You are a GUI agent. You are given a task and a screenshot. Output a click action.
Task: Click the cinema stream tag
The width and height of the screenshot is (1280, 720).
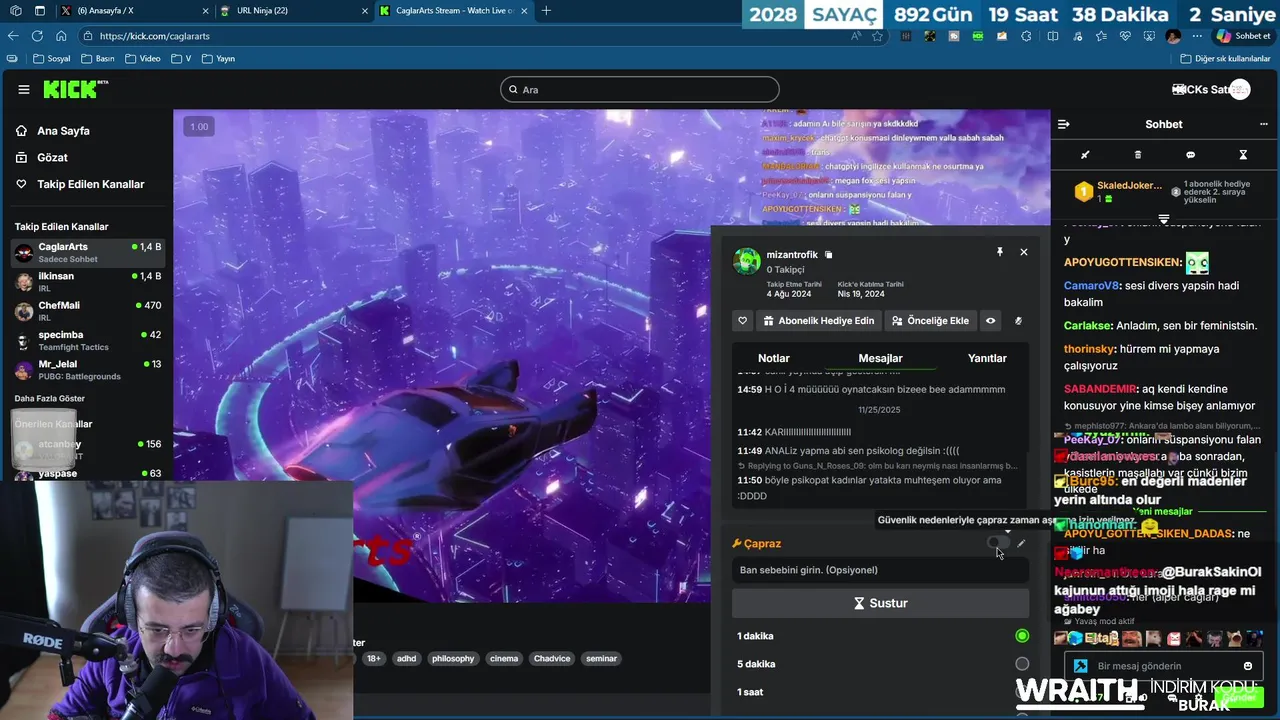coord(504,658)
